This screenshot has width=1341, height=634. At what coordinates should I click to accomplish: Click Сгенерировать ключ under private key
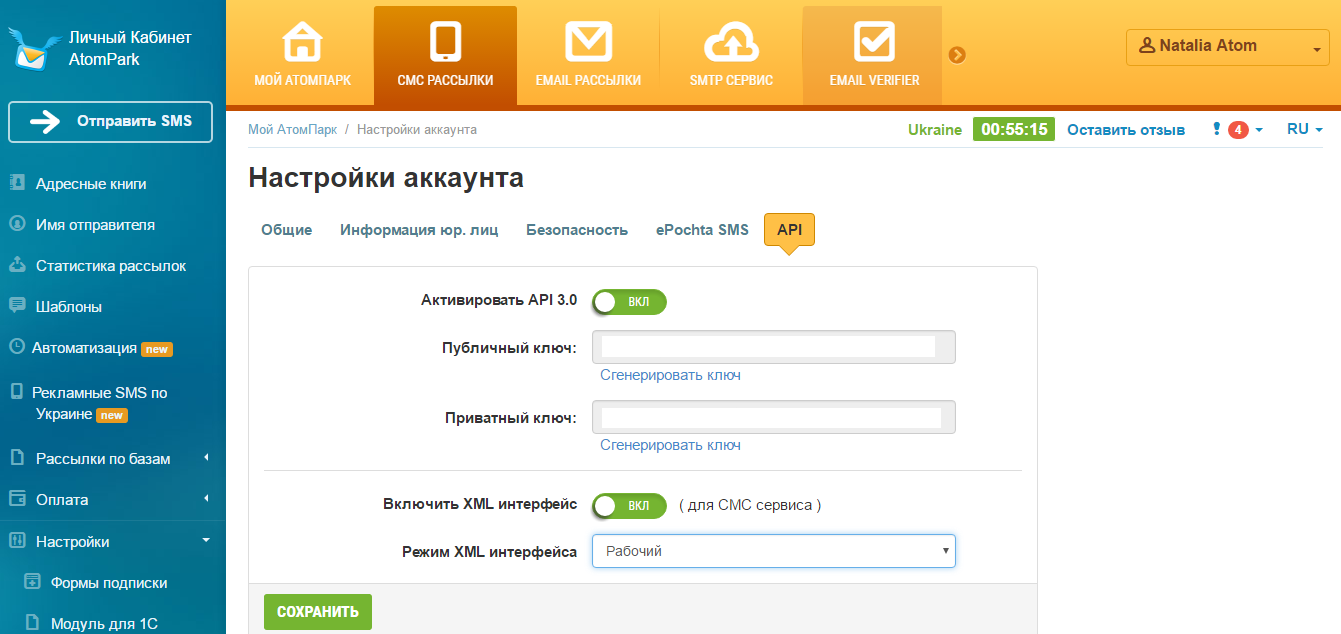pos(670,445)
